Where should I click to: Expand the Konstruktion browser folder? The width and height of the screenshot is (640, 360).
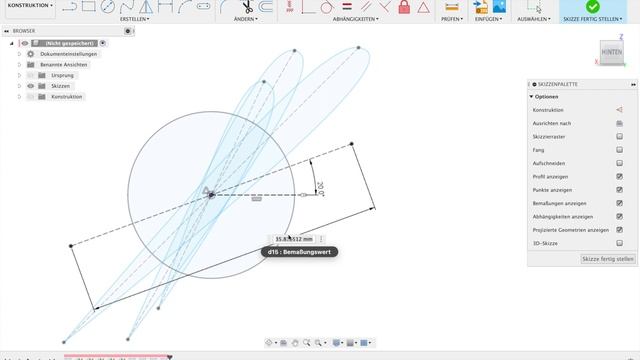click(x=19, y=97)
